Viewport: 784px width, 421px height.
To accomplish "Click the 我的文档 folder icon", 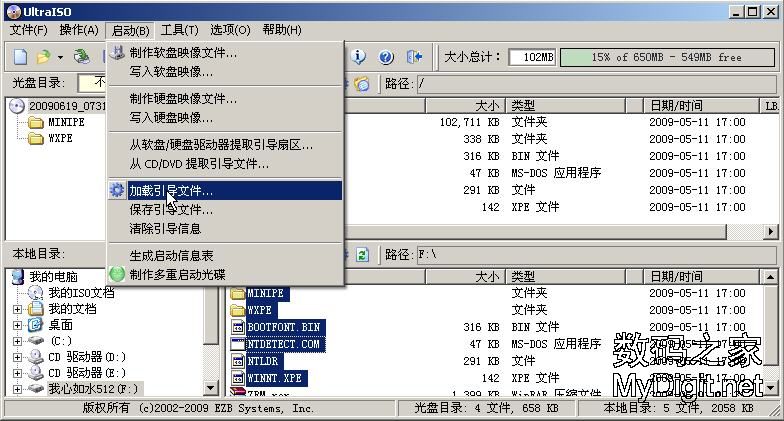I will [36, 308].
